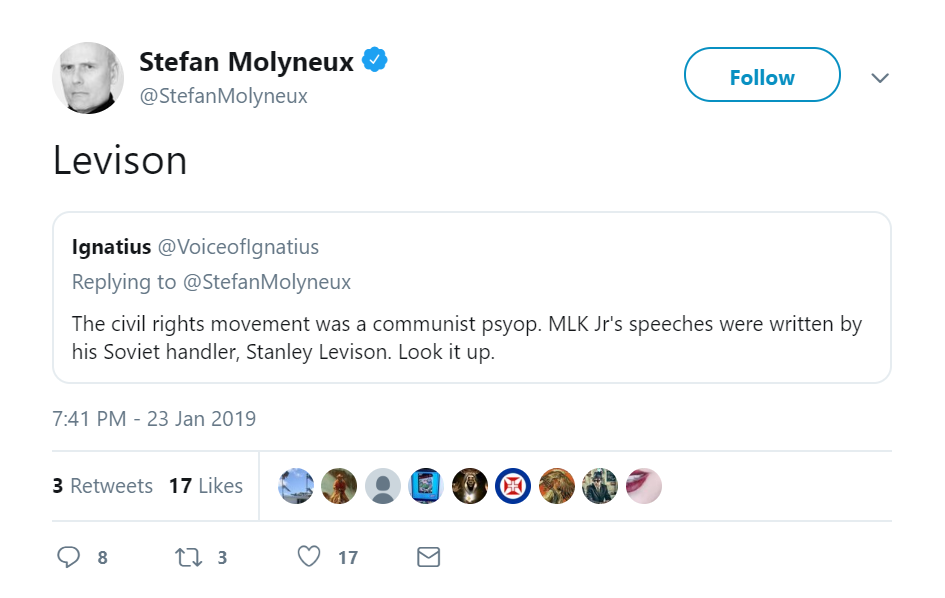
Task: Open the man in hat and suit liker avatar
Action: (x=600, y=486)
